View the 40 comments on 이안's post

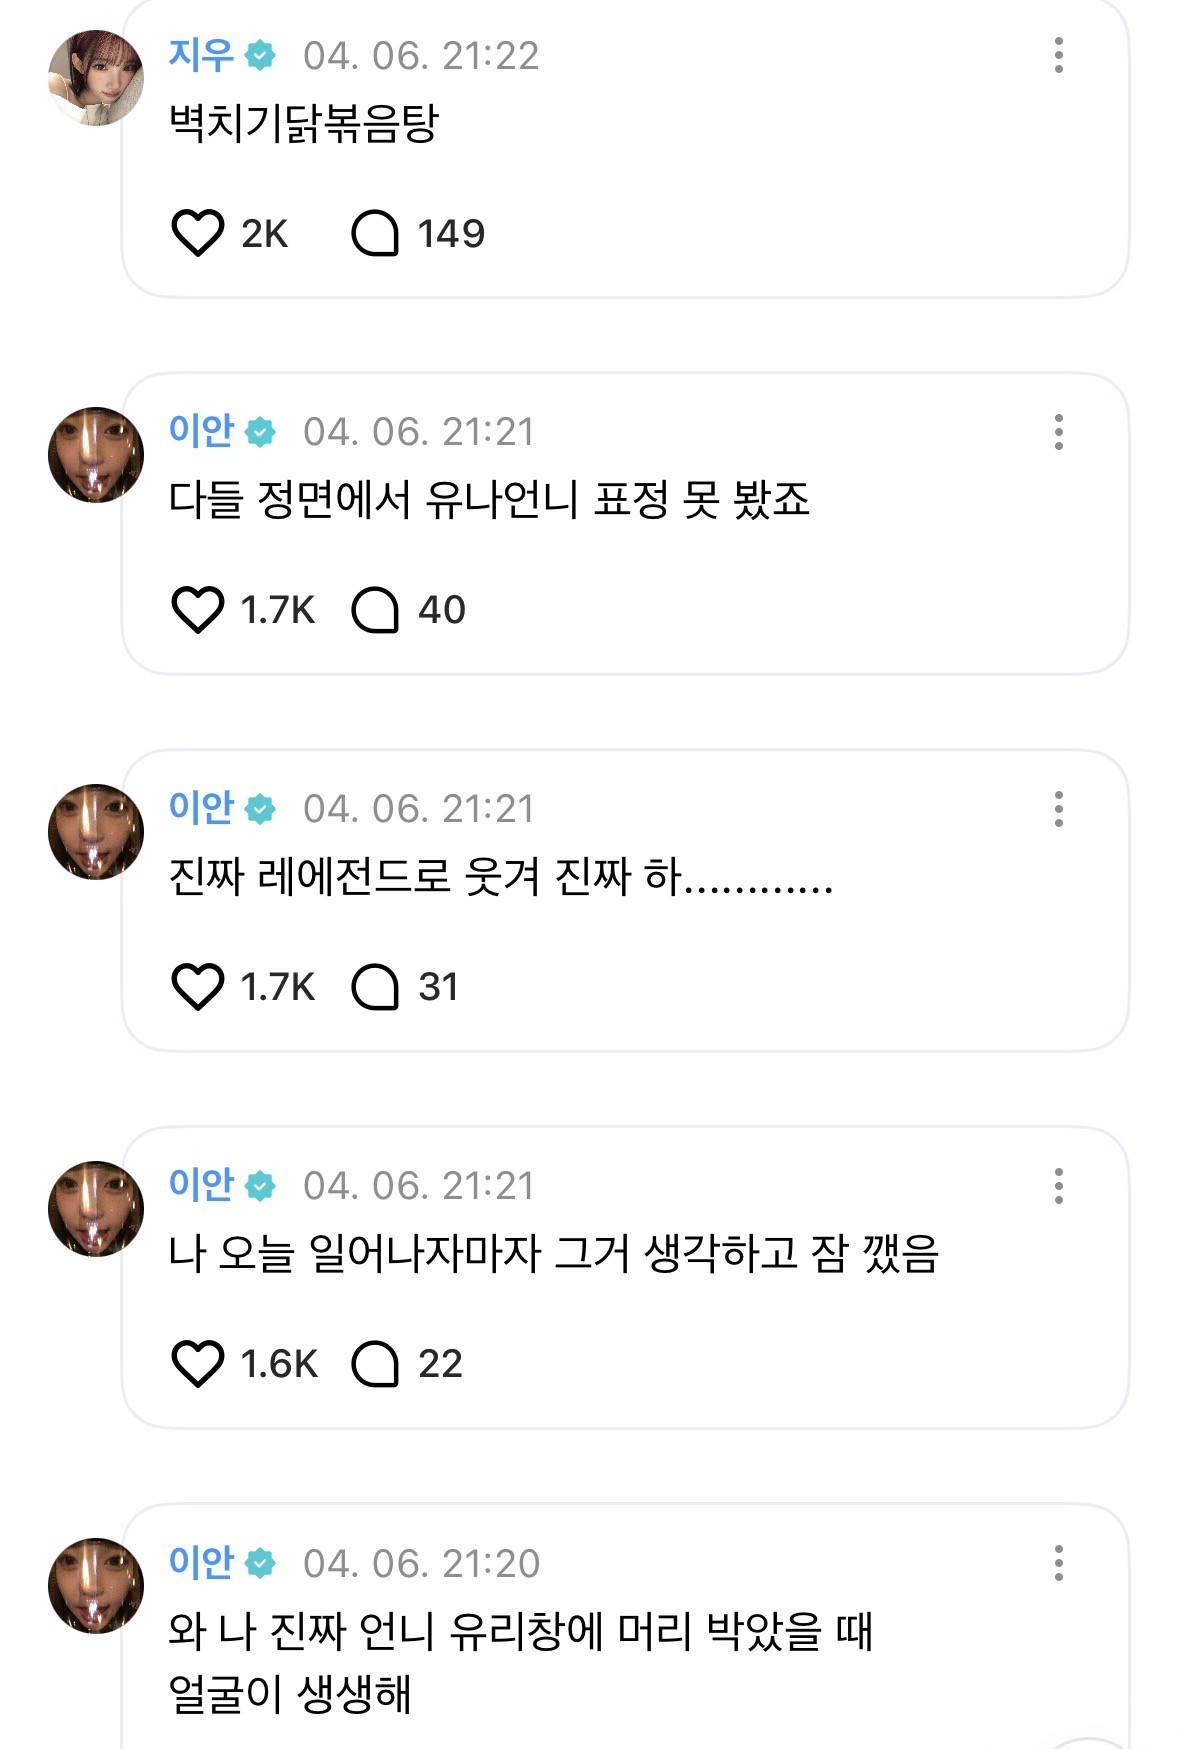(375, 610)
